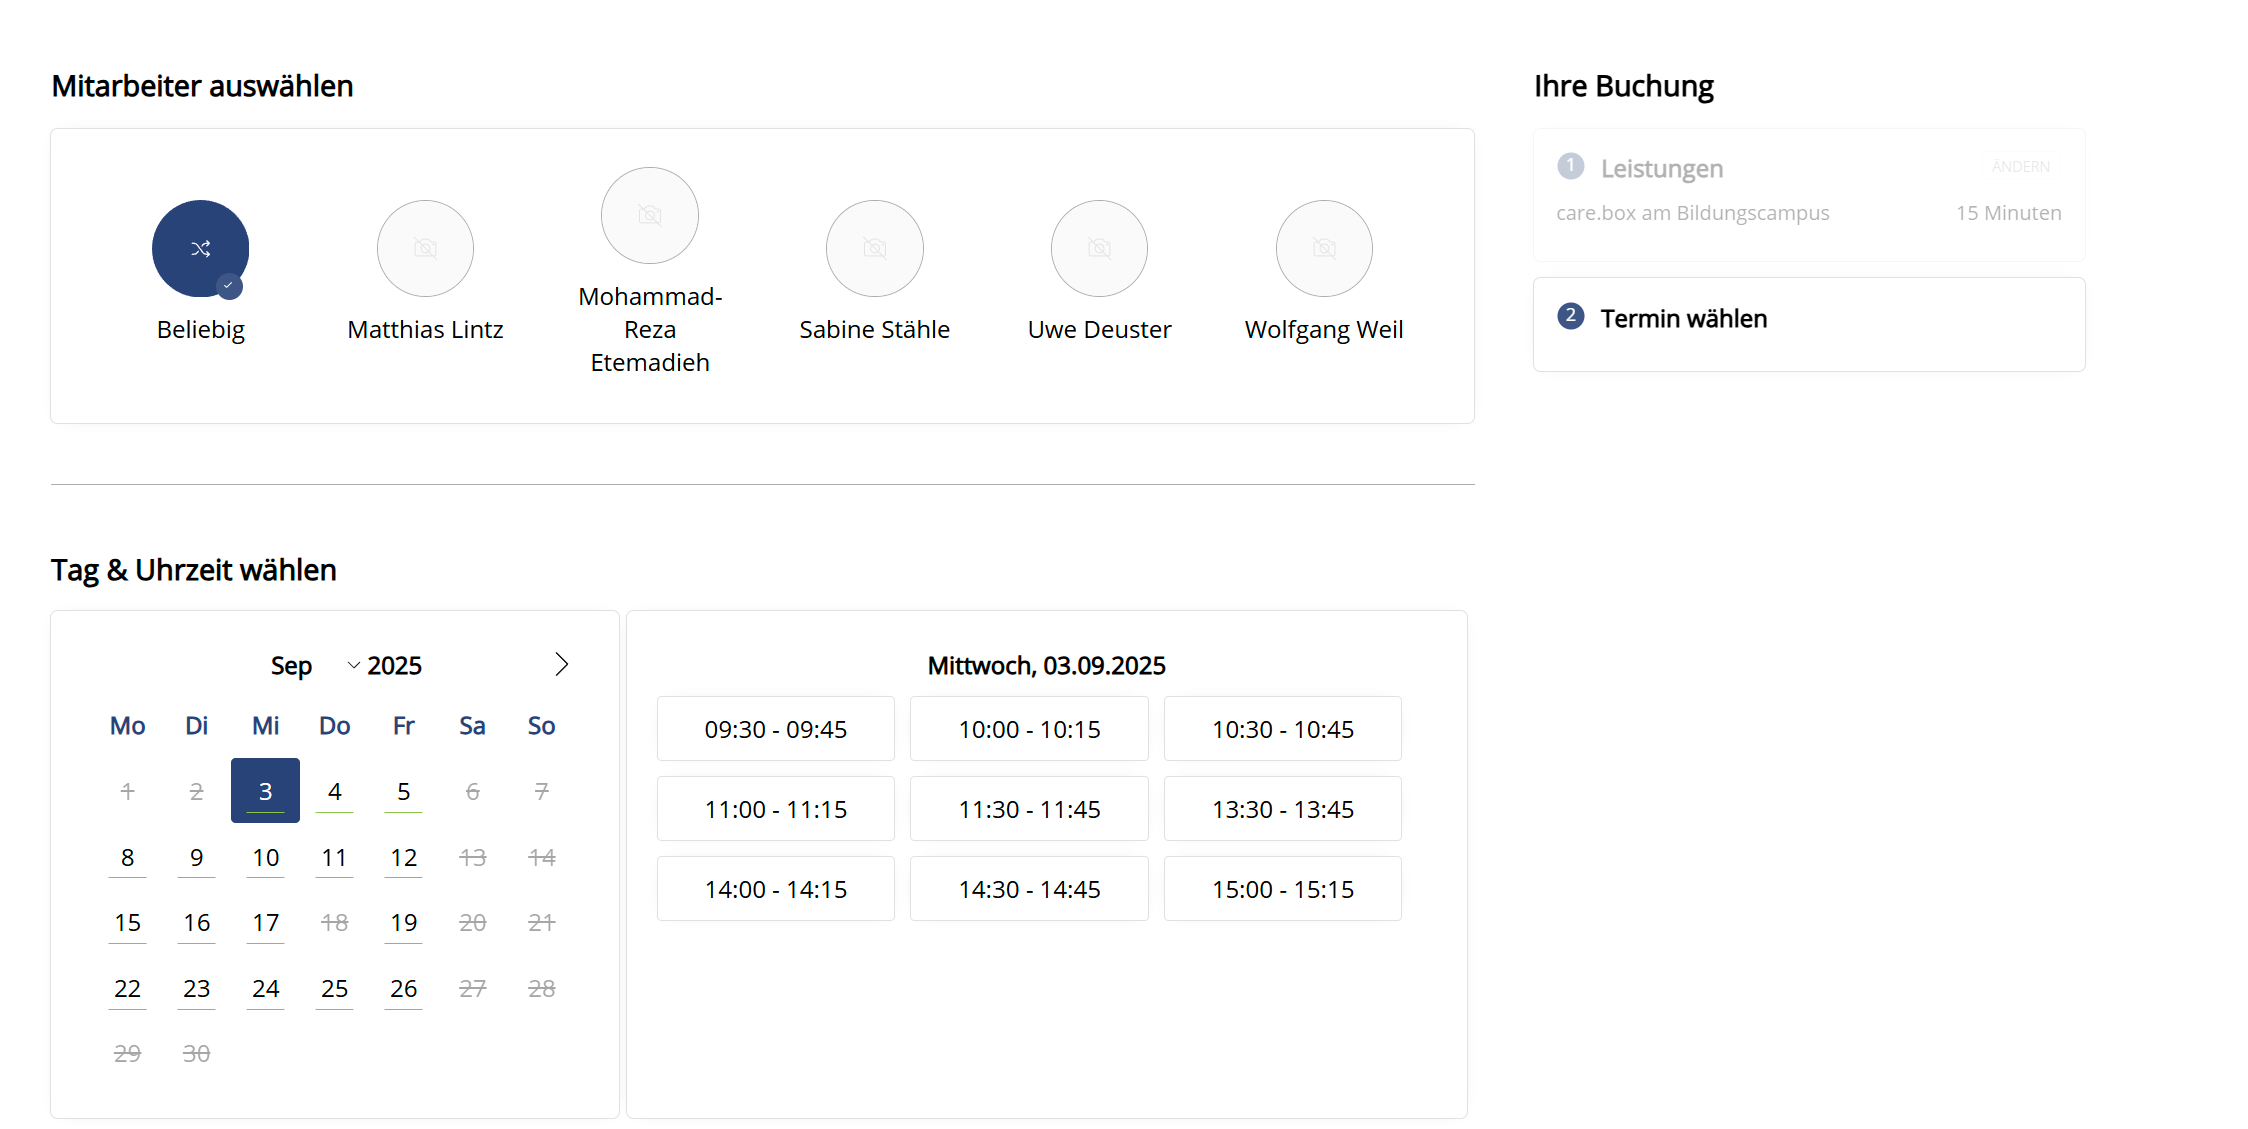The image size is (2248, 1129).
Task: Select the Beliebig shuffle staff icon
Action: coord(200,248)
